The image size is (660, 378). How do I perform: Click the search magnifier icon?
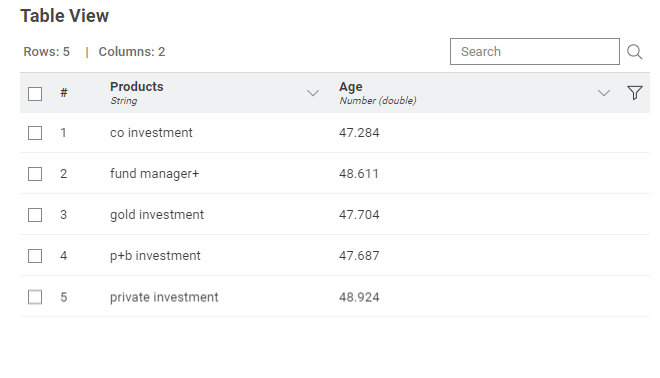(634, 52)
